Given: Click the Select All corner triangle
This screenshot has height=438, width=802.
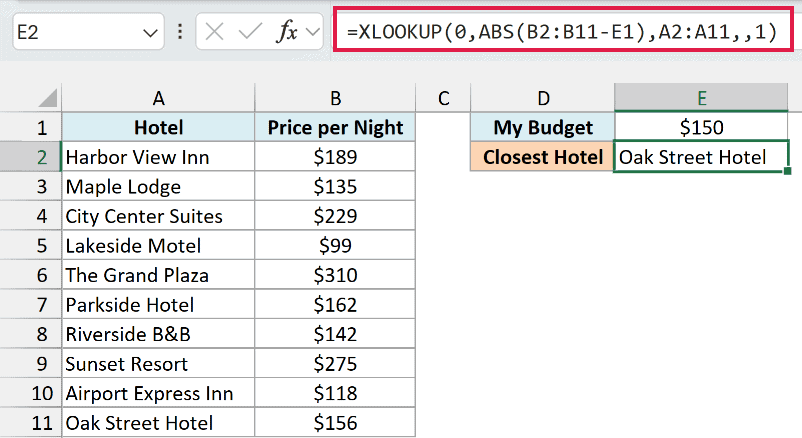Looking at the screenshot, I should pyautogui.click(x=48, y=98).
